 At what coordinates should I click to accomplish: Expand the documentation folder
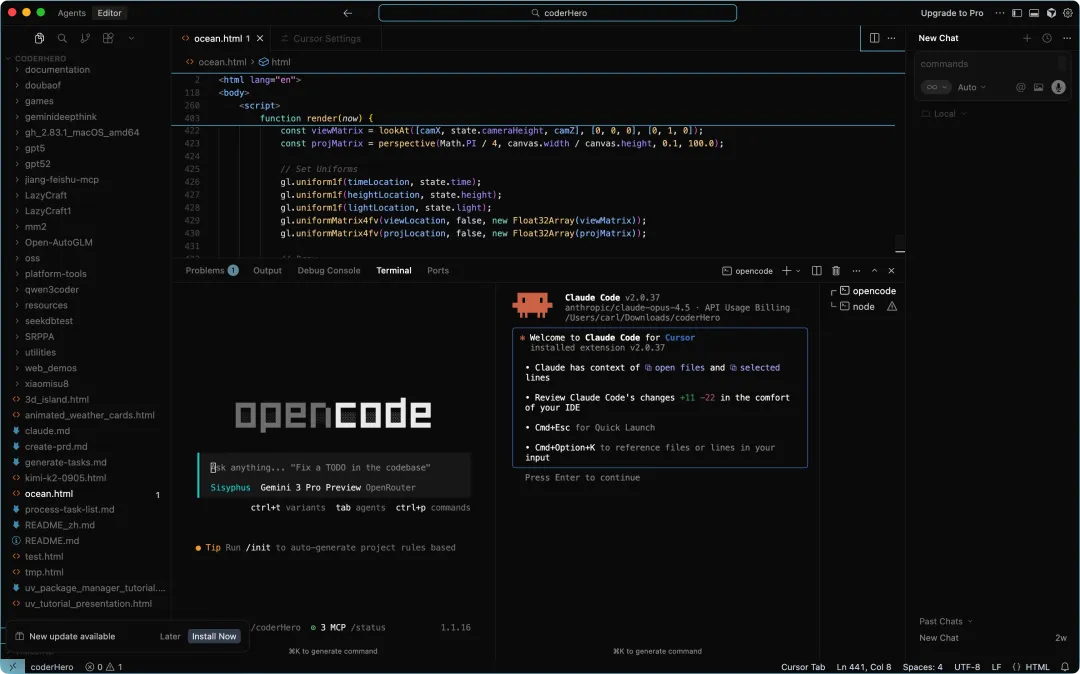[x=57, y=70]
